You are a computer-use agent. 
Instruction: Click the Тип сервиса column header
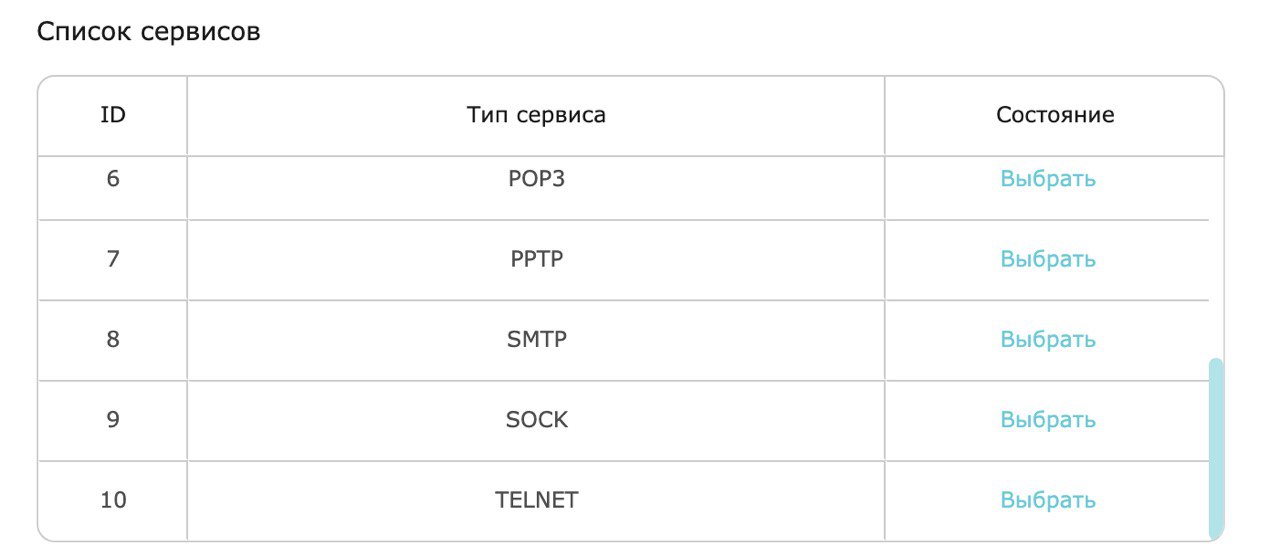536,115
